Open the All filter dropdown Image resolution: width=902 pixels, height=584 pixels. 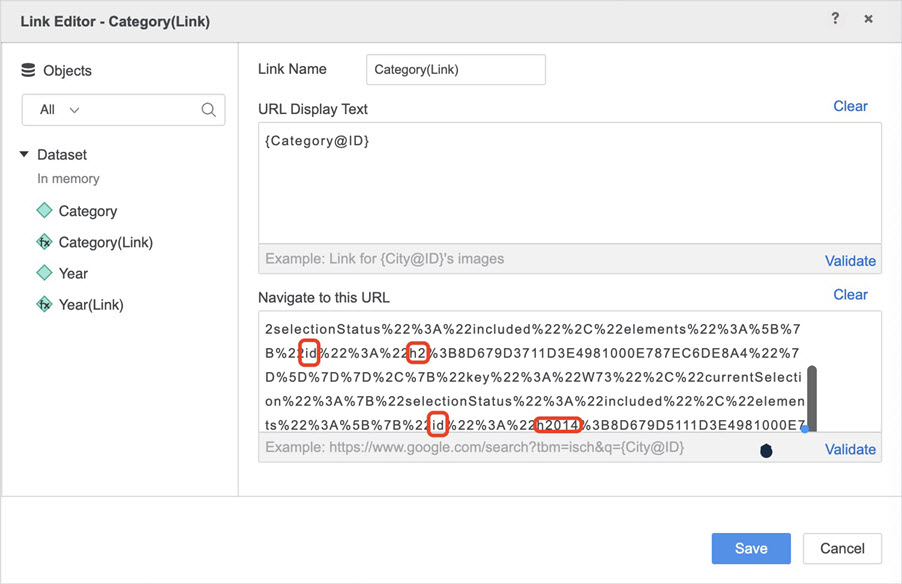point(60,110)
